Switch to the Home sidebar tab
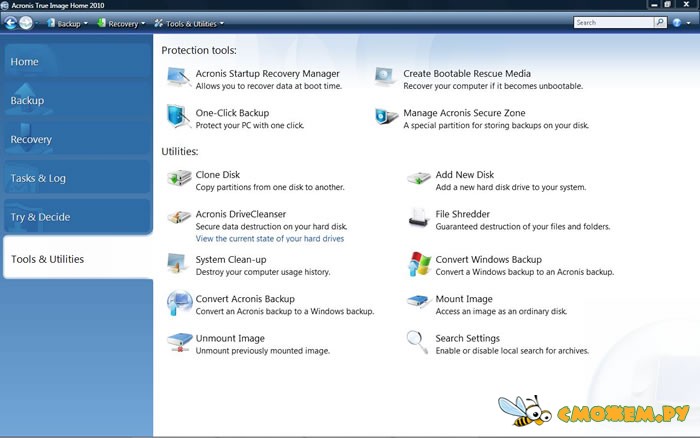700x438 pixels. point(78,62)
